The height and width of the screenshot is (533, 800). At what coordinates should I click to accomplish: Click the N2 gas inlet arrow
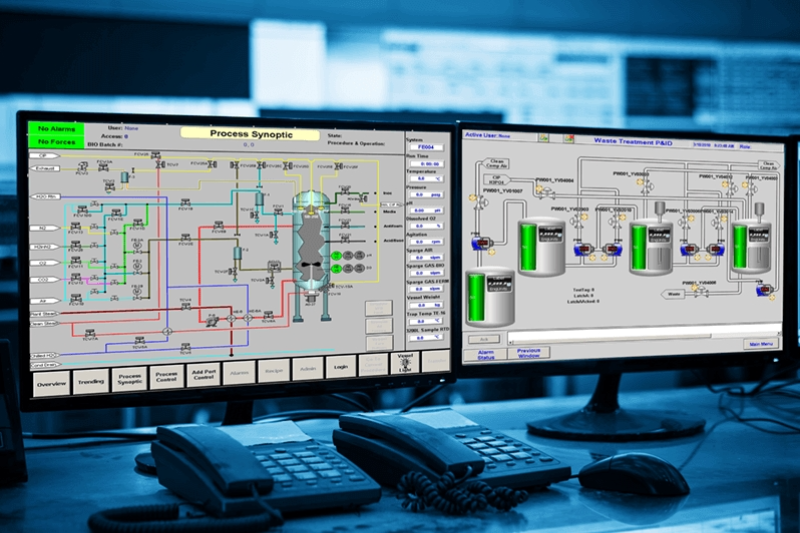point(45,229)
